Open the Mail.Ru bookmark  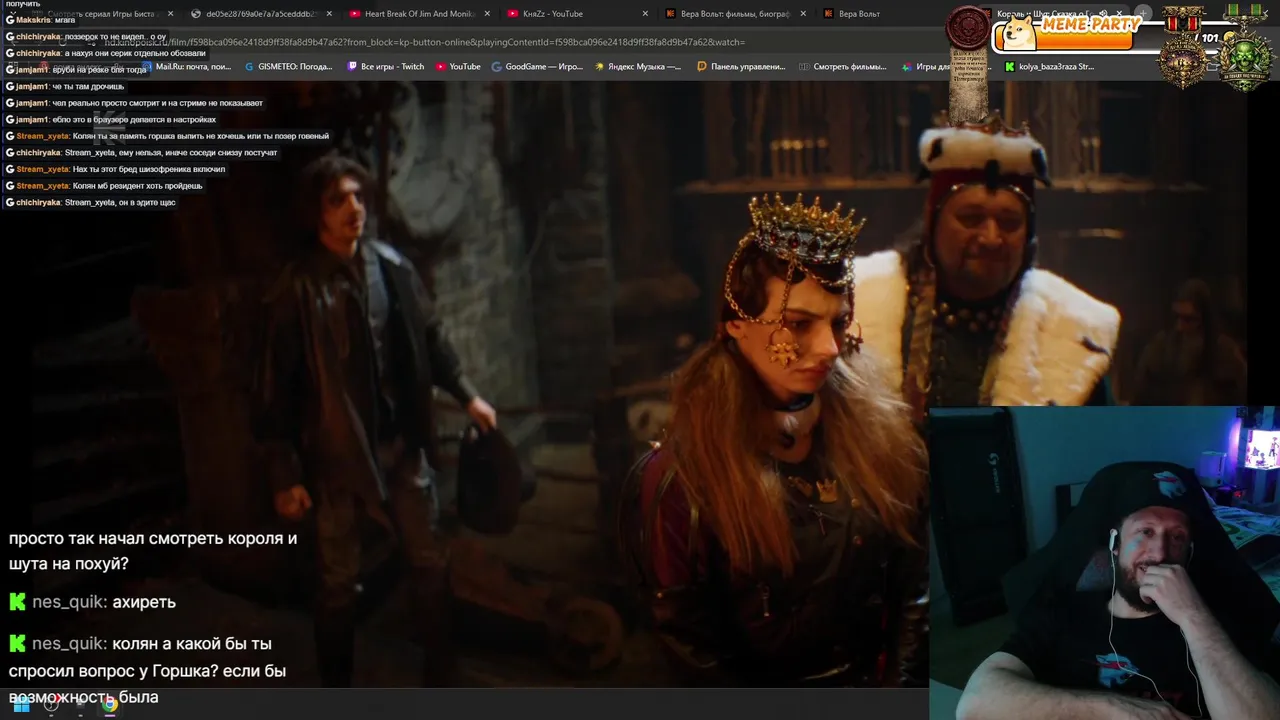coord(186,67)
